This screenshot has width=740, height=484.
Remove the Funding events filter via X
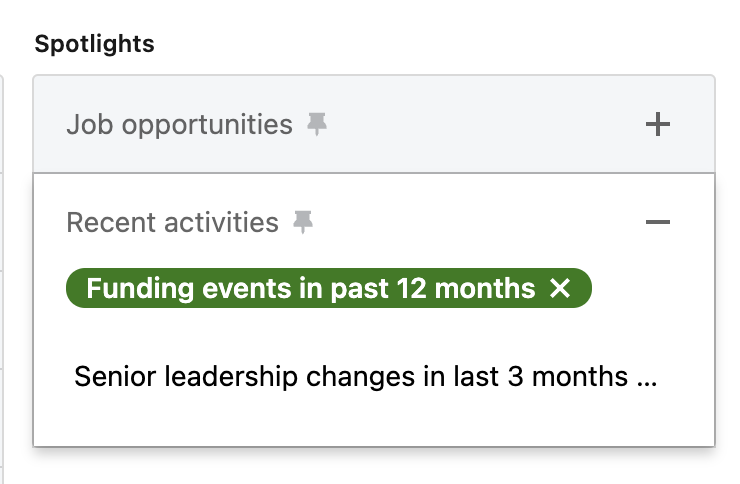click(560, 289)
